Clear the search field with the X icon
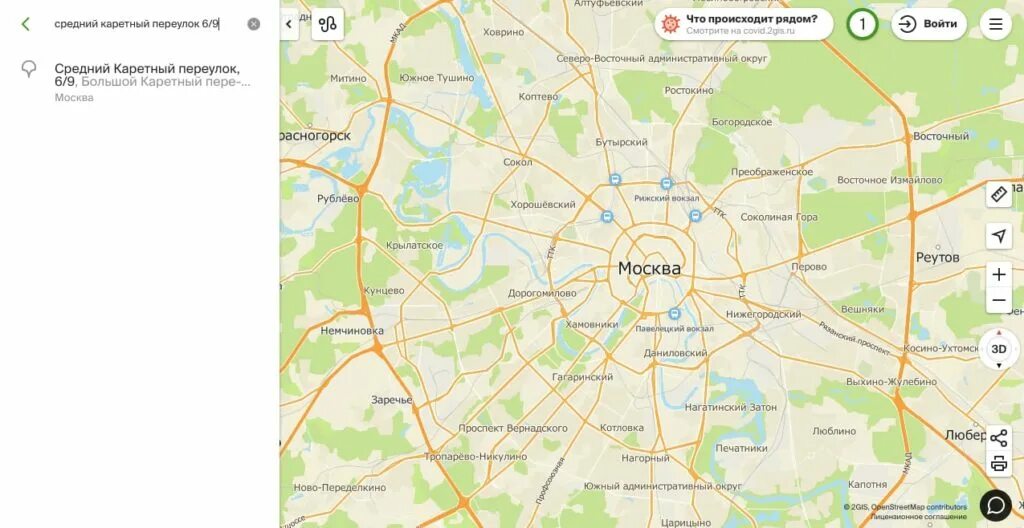This screenshot has height=528, width=1024. tap(253, 24)
